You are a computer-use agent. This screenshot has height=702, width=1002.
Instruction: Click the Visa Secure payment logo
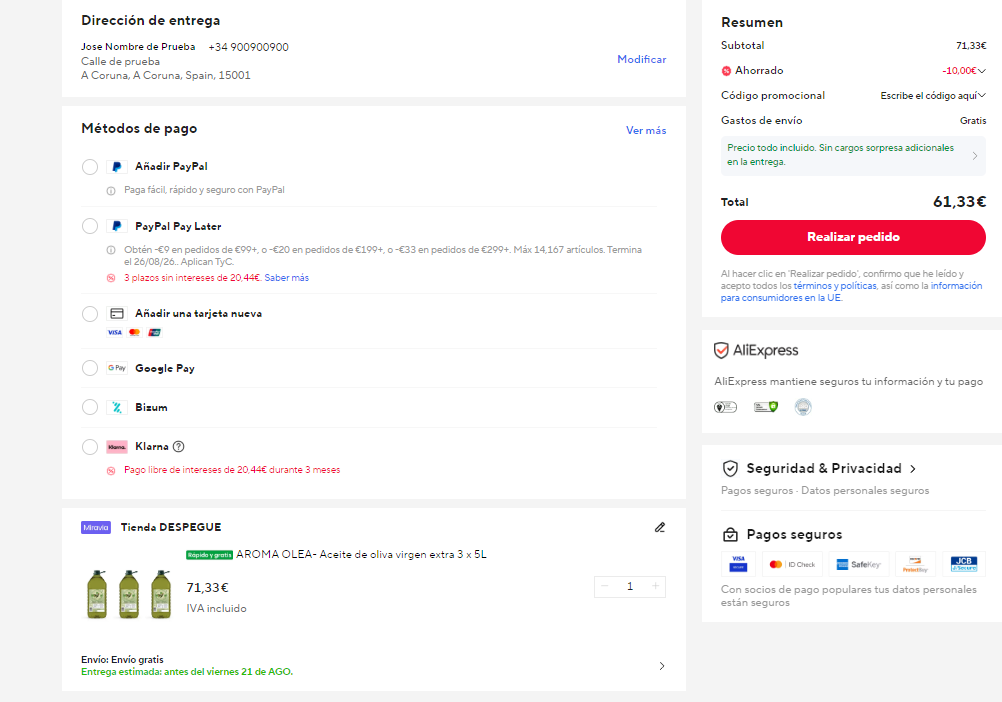coord(738,564)
